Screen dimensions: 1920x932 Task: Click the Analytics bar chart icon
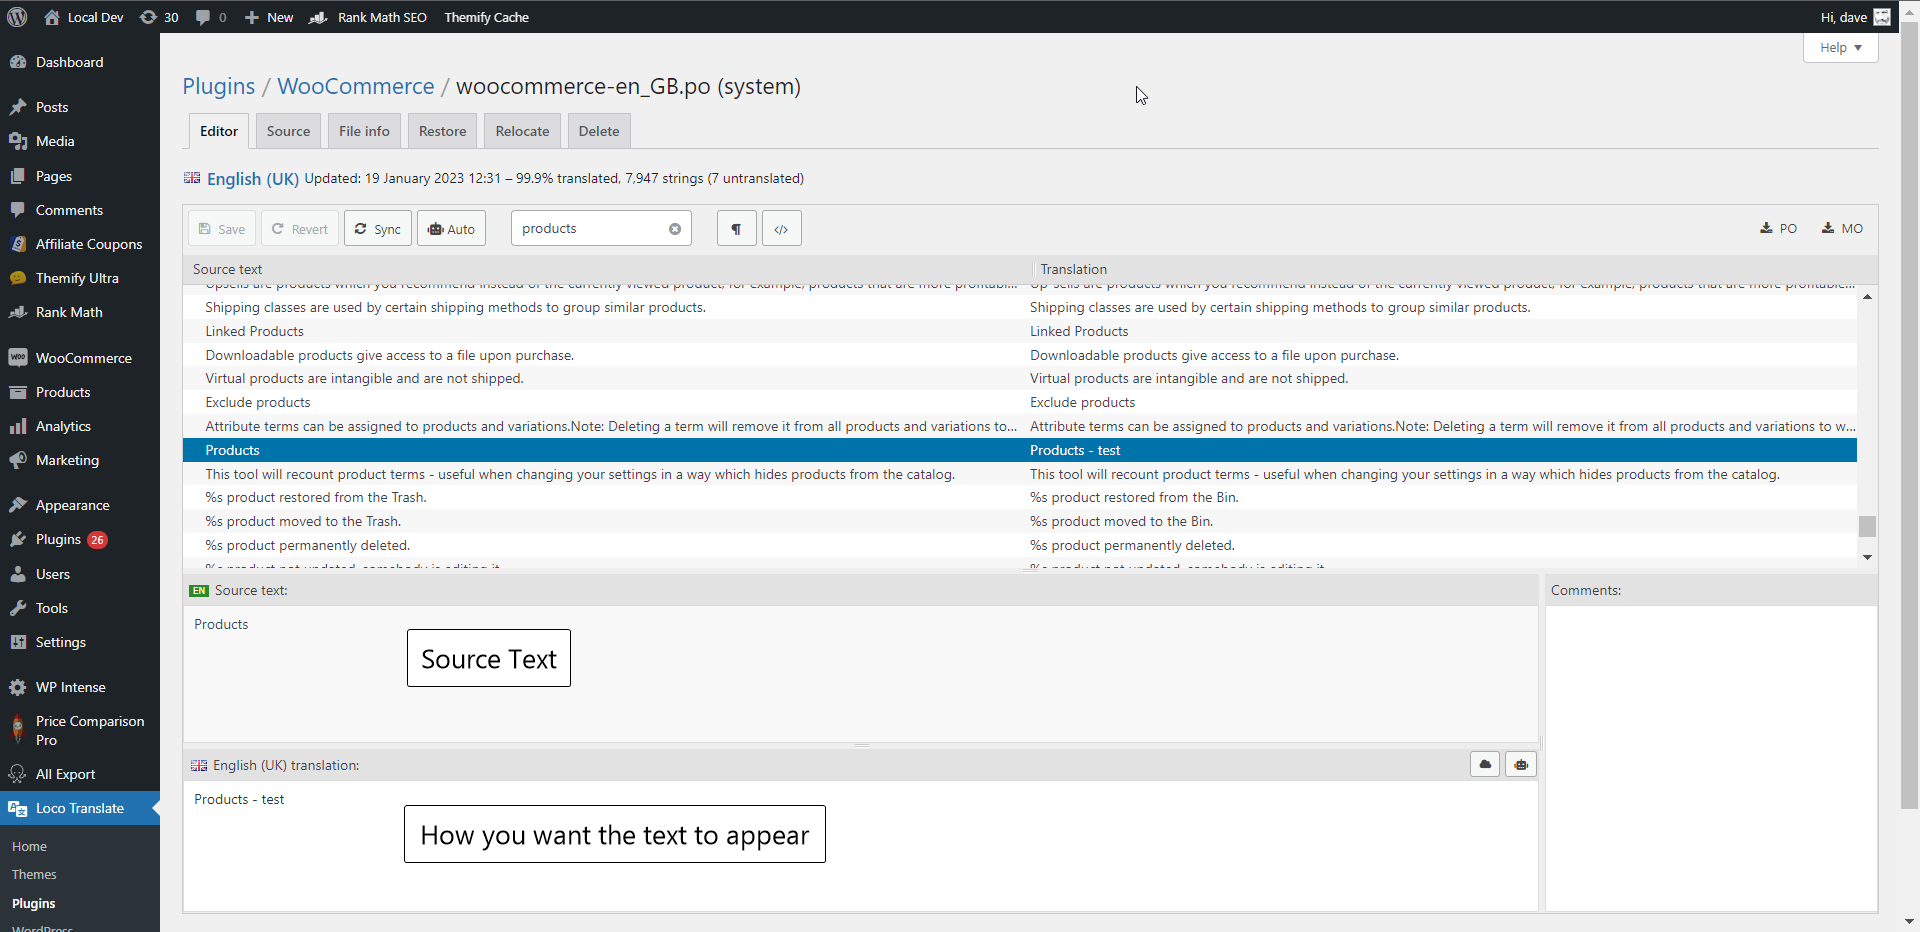coord(18,426)
